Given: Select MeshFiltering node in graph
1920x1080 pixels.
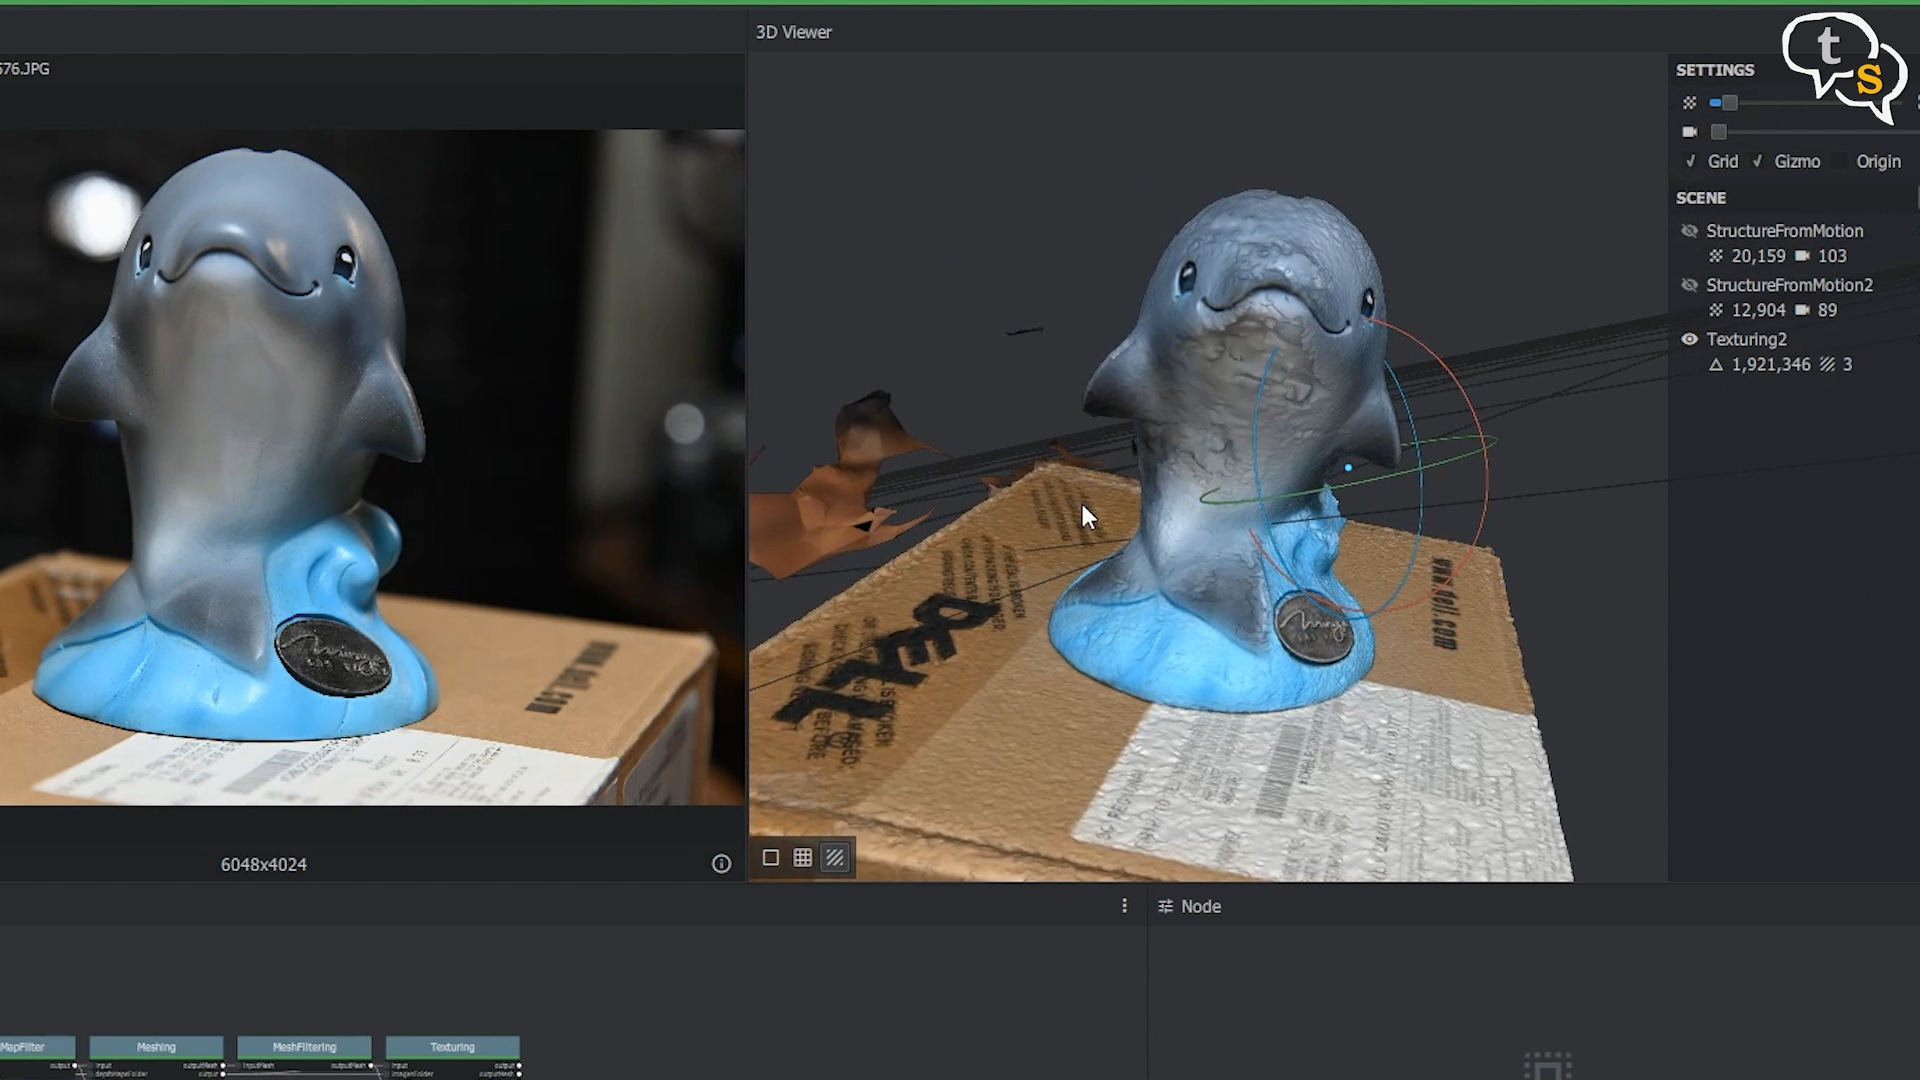Looking at the screenshot, I should pos(304,1047).
